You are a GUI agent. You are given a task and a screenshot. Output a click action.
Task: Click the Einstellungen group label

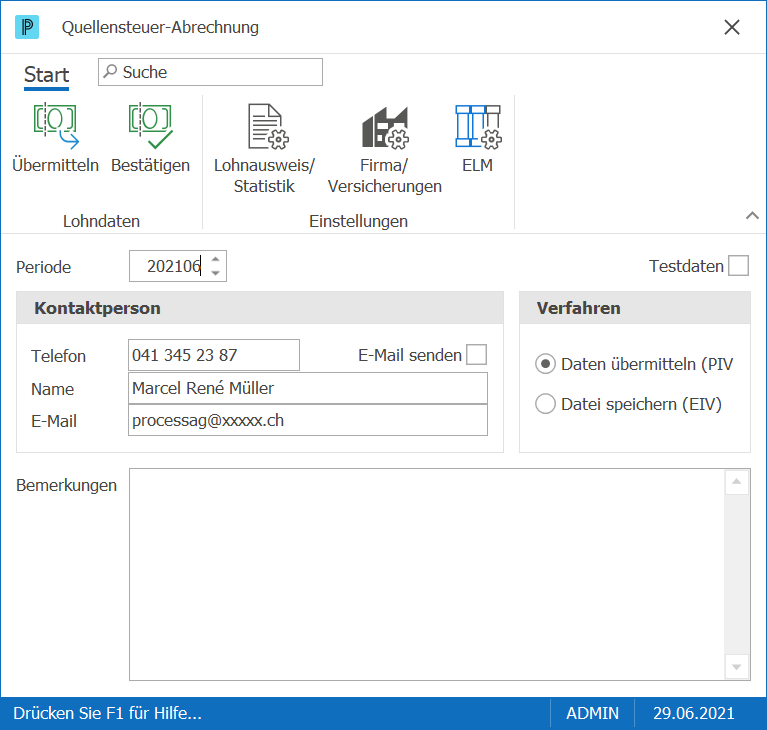click(x=358, y=221)
